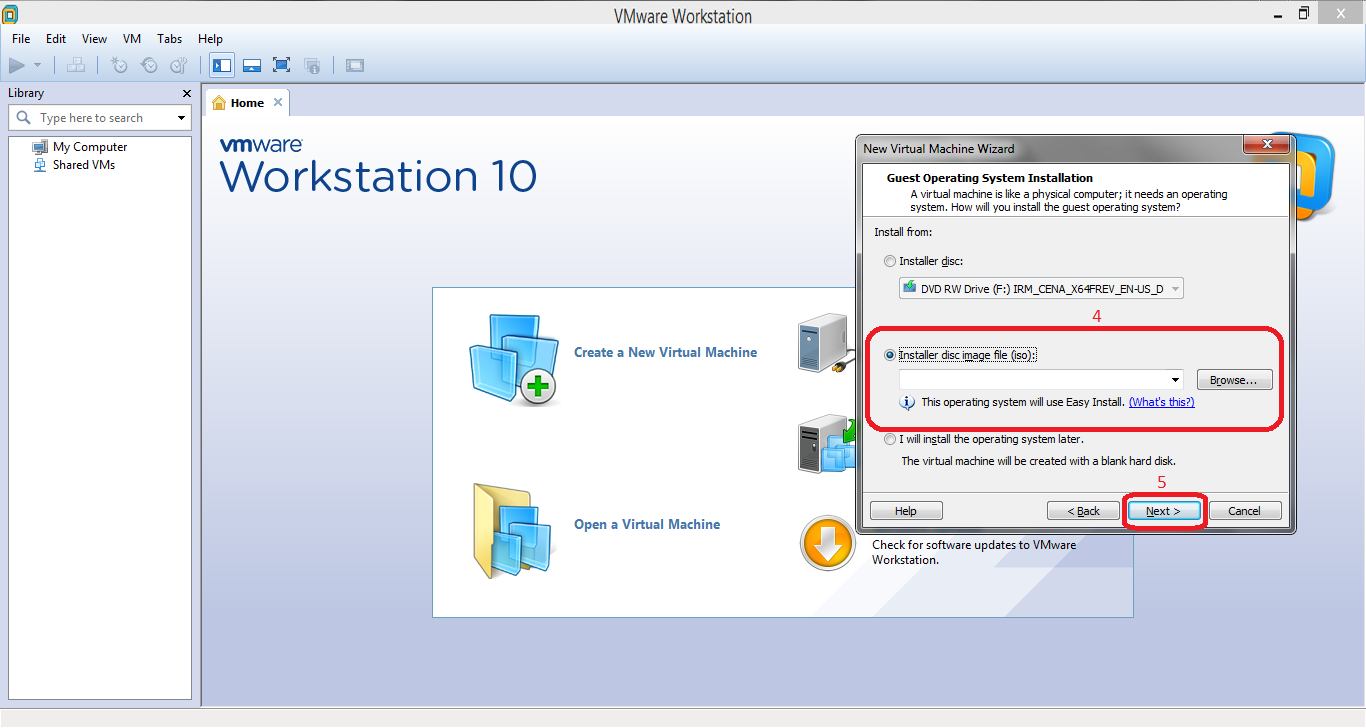
Task: Close the Library panel with its X
Action: pos(186,93)
